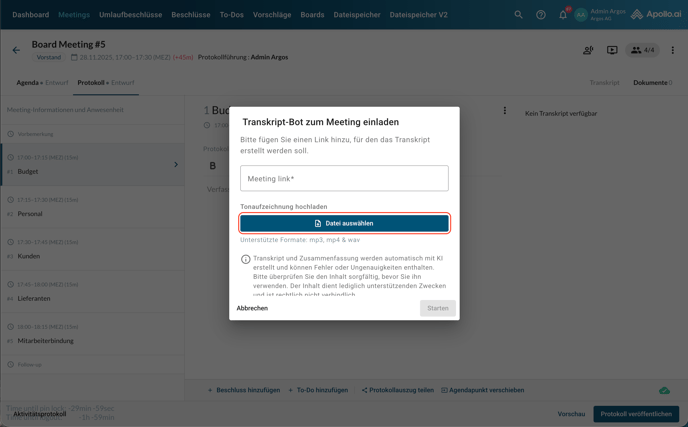
Task: Click the search icon in top navigation
Action: pyautogui.click(x=518, y=15)
